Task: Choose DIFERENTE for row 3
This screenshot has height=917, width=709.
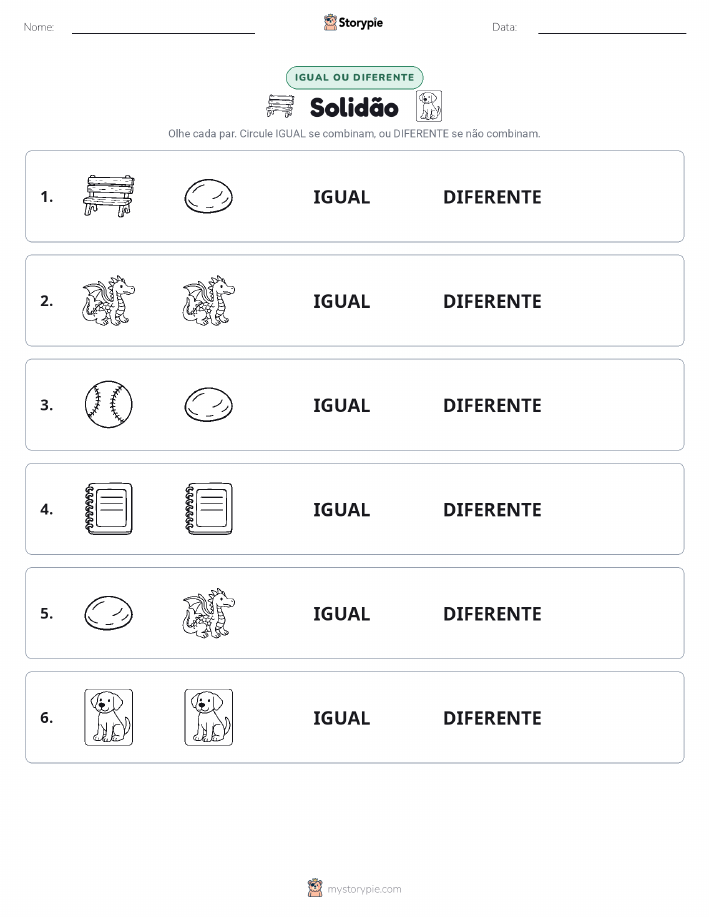Action: pyautogui.click(x=492, y=405)
